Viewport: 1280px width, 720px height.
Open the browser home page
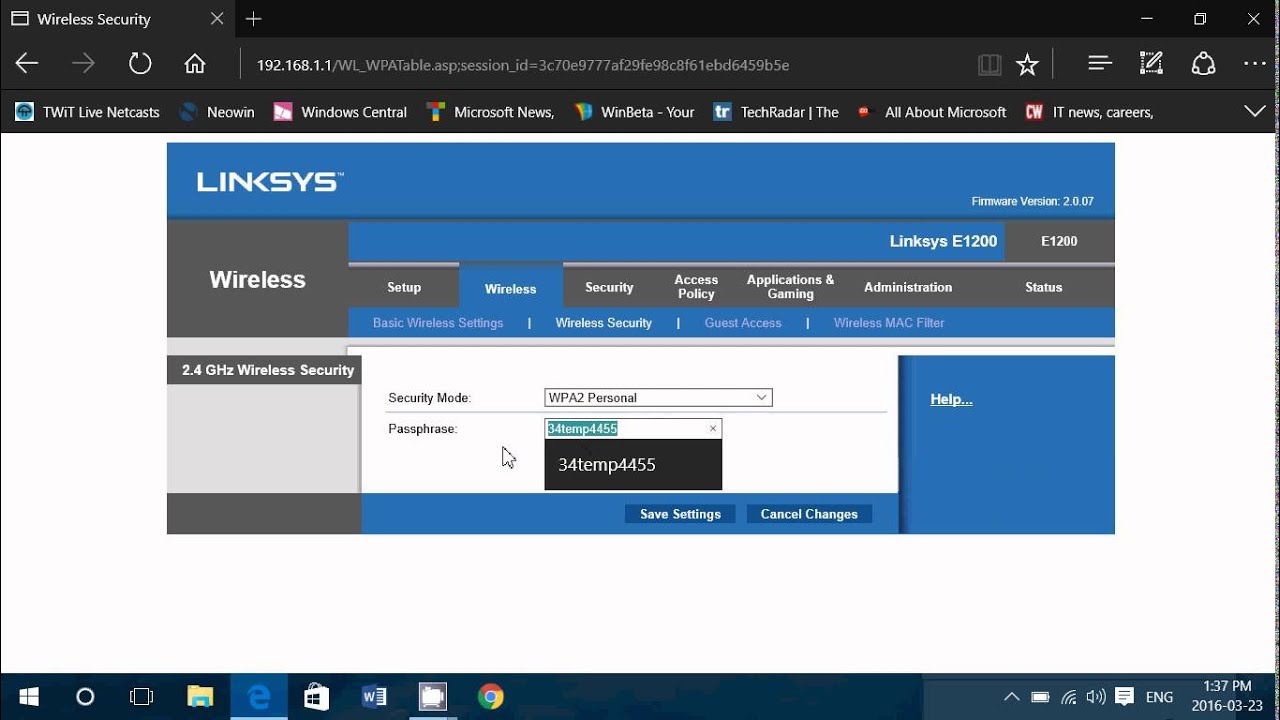click(x=195, y=64)
